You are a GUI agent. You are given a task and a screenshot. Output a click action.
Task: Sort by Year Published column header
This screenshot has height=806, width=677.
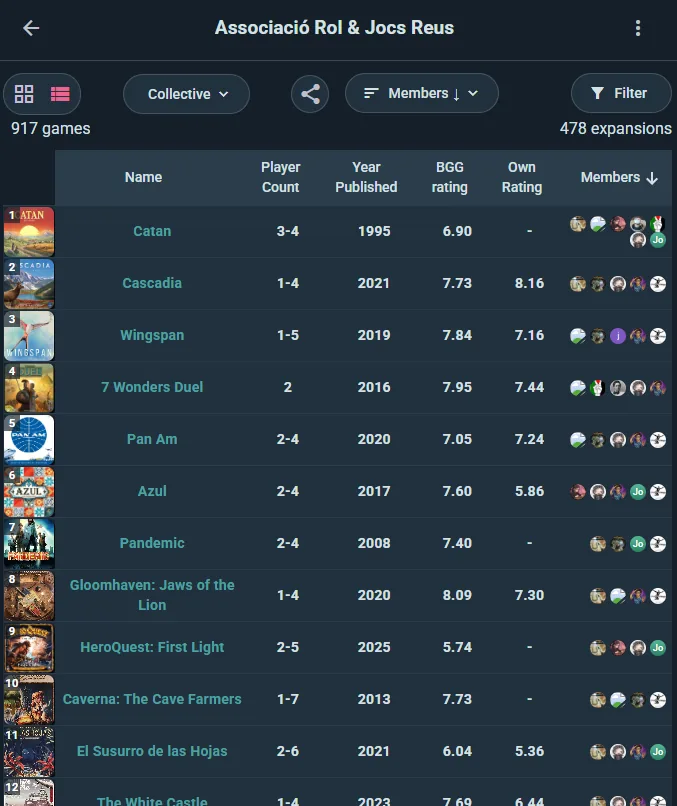(367, 177)
